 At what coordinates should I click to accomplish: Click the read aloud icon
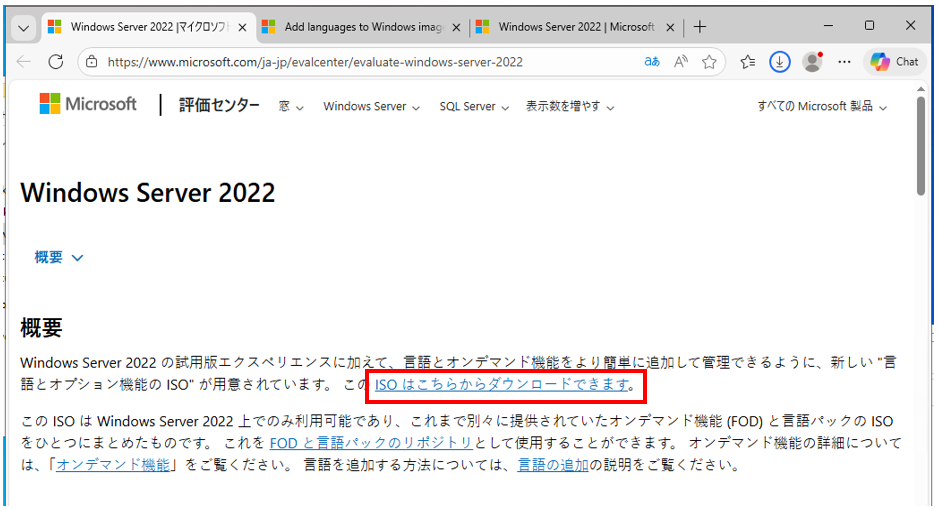click(x=681, y=62)
